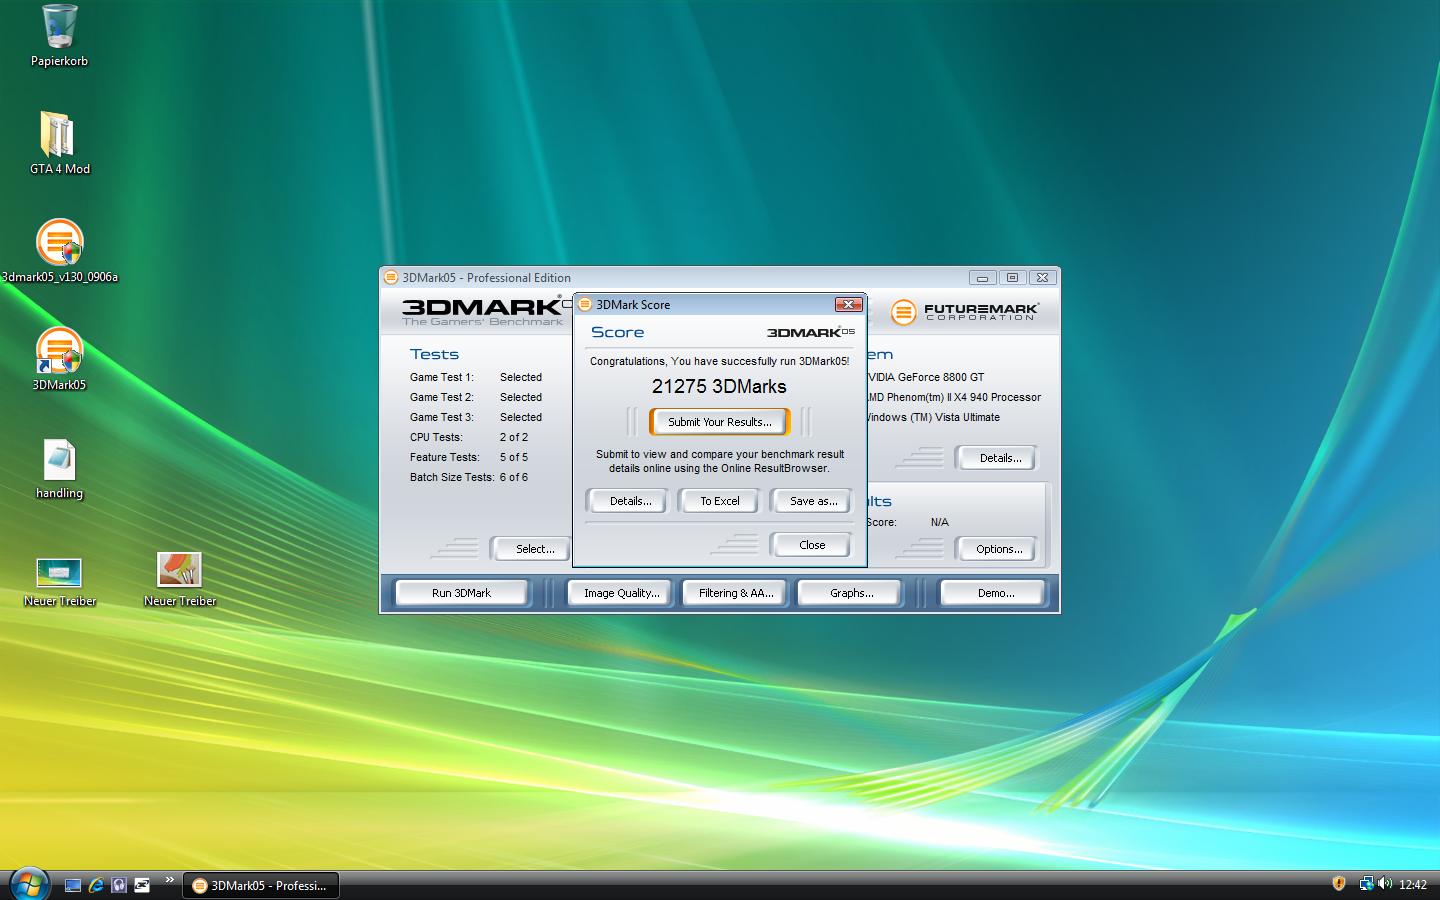Image resolution: width=1440 pixels, height=900 pixels.
Task: Open the volume speaker tray icon
Action: [x=1385, y=883]
